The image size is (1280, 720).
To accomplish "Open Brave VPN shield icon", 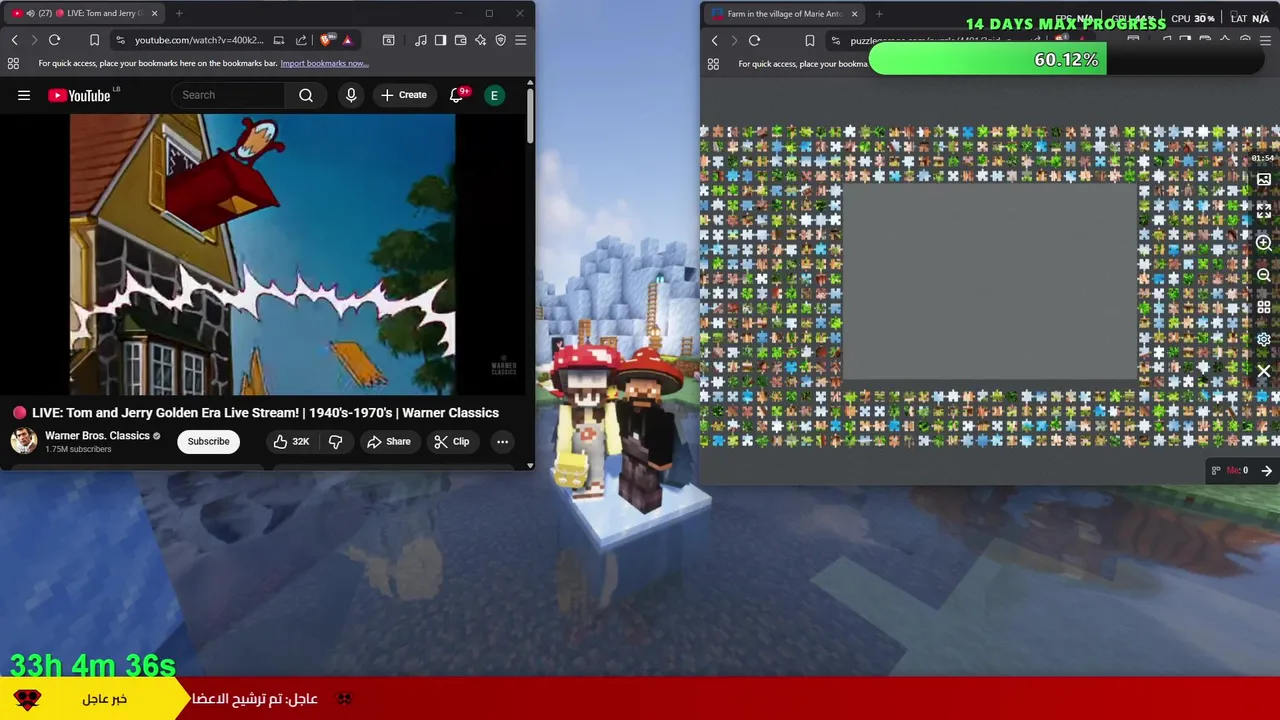I will click(501, 40).
